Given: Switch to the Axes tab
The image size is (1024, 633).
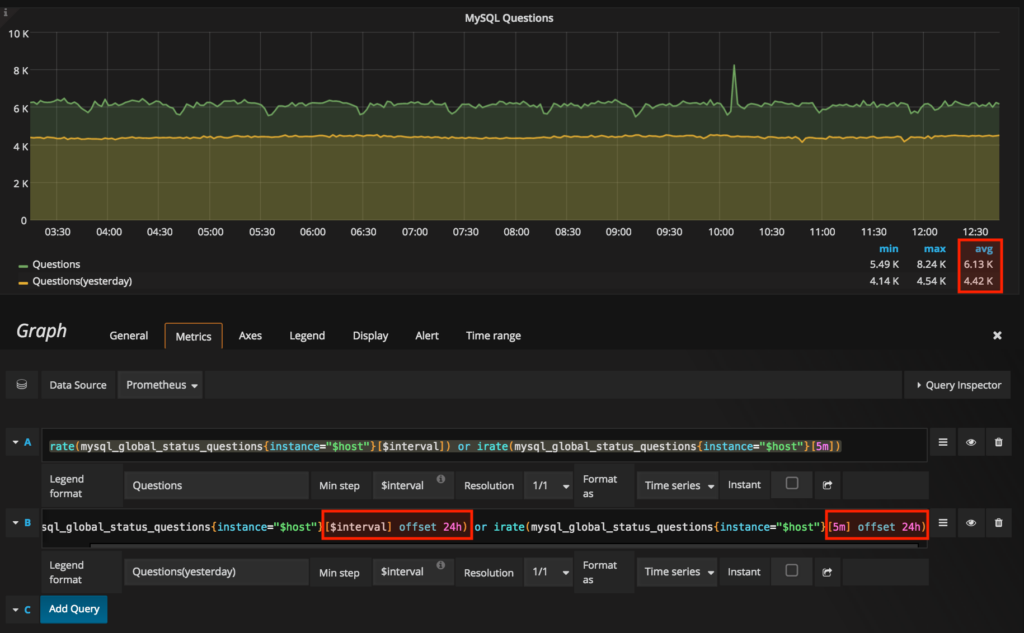Looking at the screenshot, I should 250,336.
